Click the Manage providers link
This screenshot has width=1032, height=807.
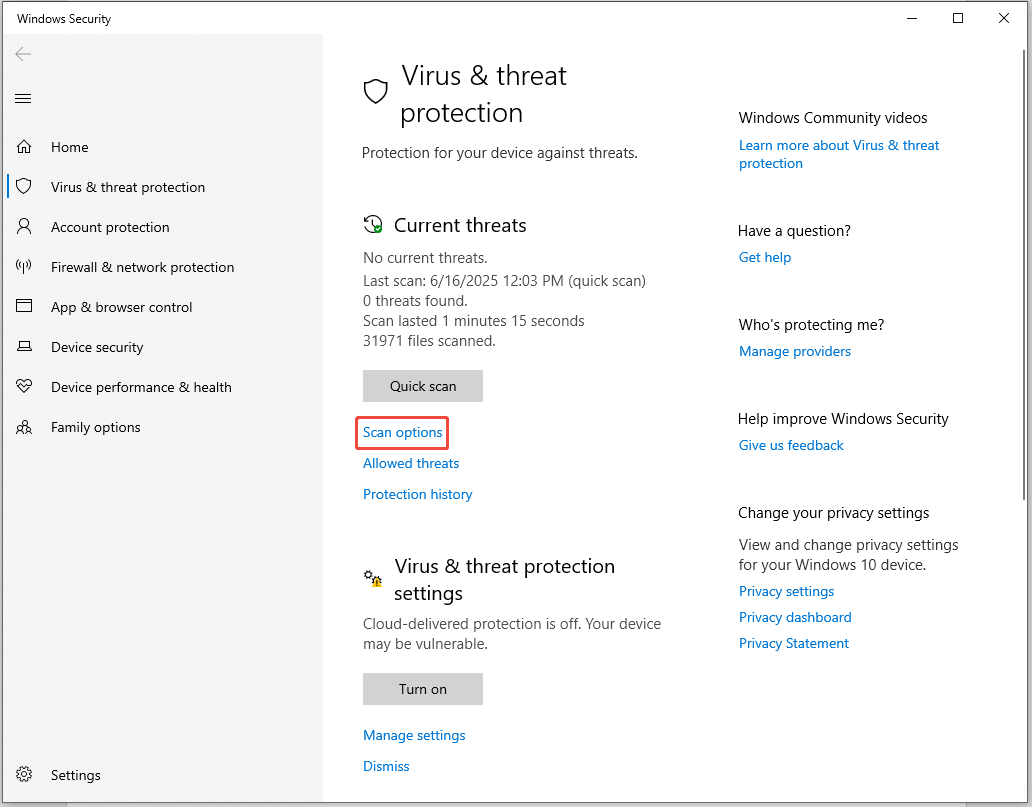pos(794,351)
